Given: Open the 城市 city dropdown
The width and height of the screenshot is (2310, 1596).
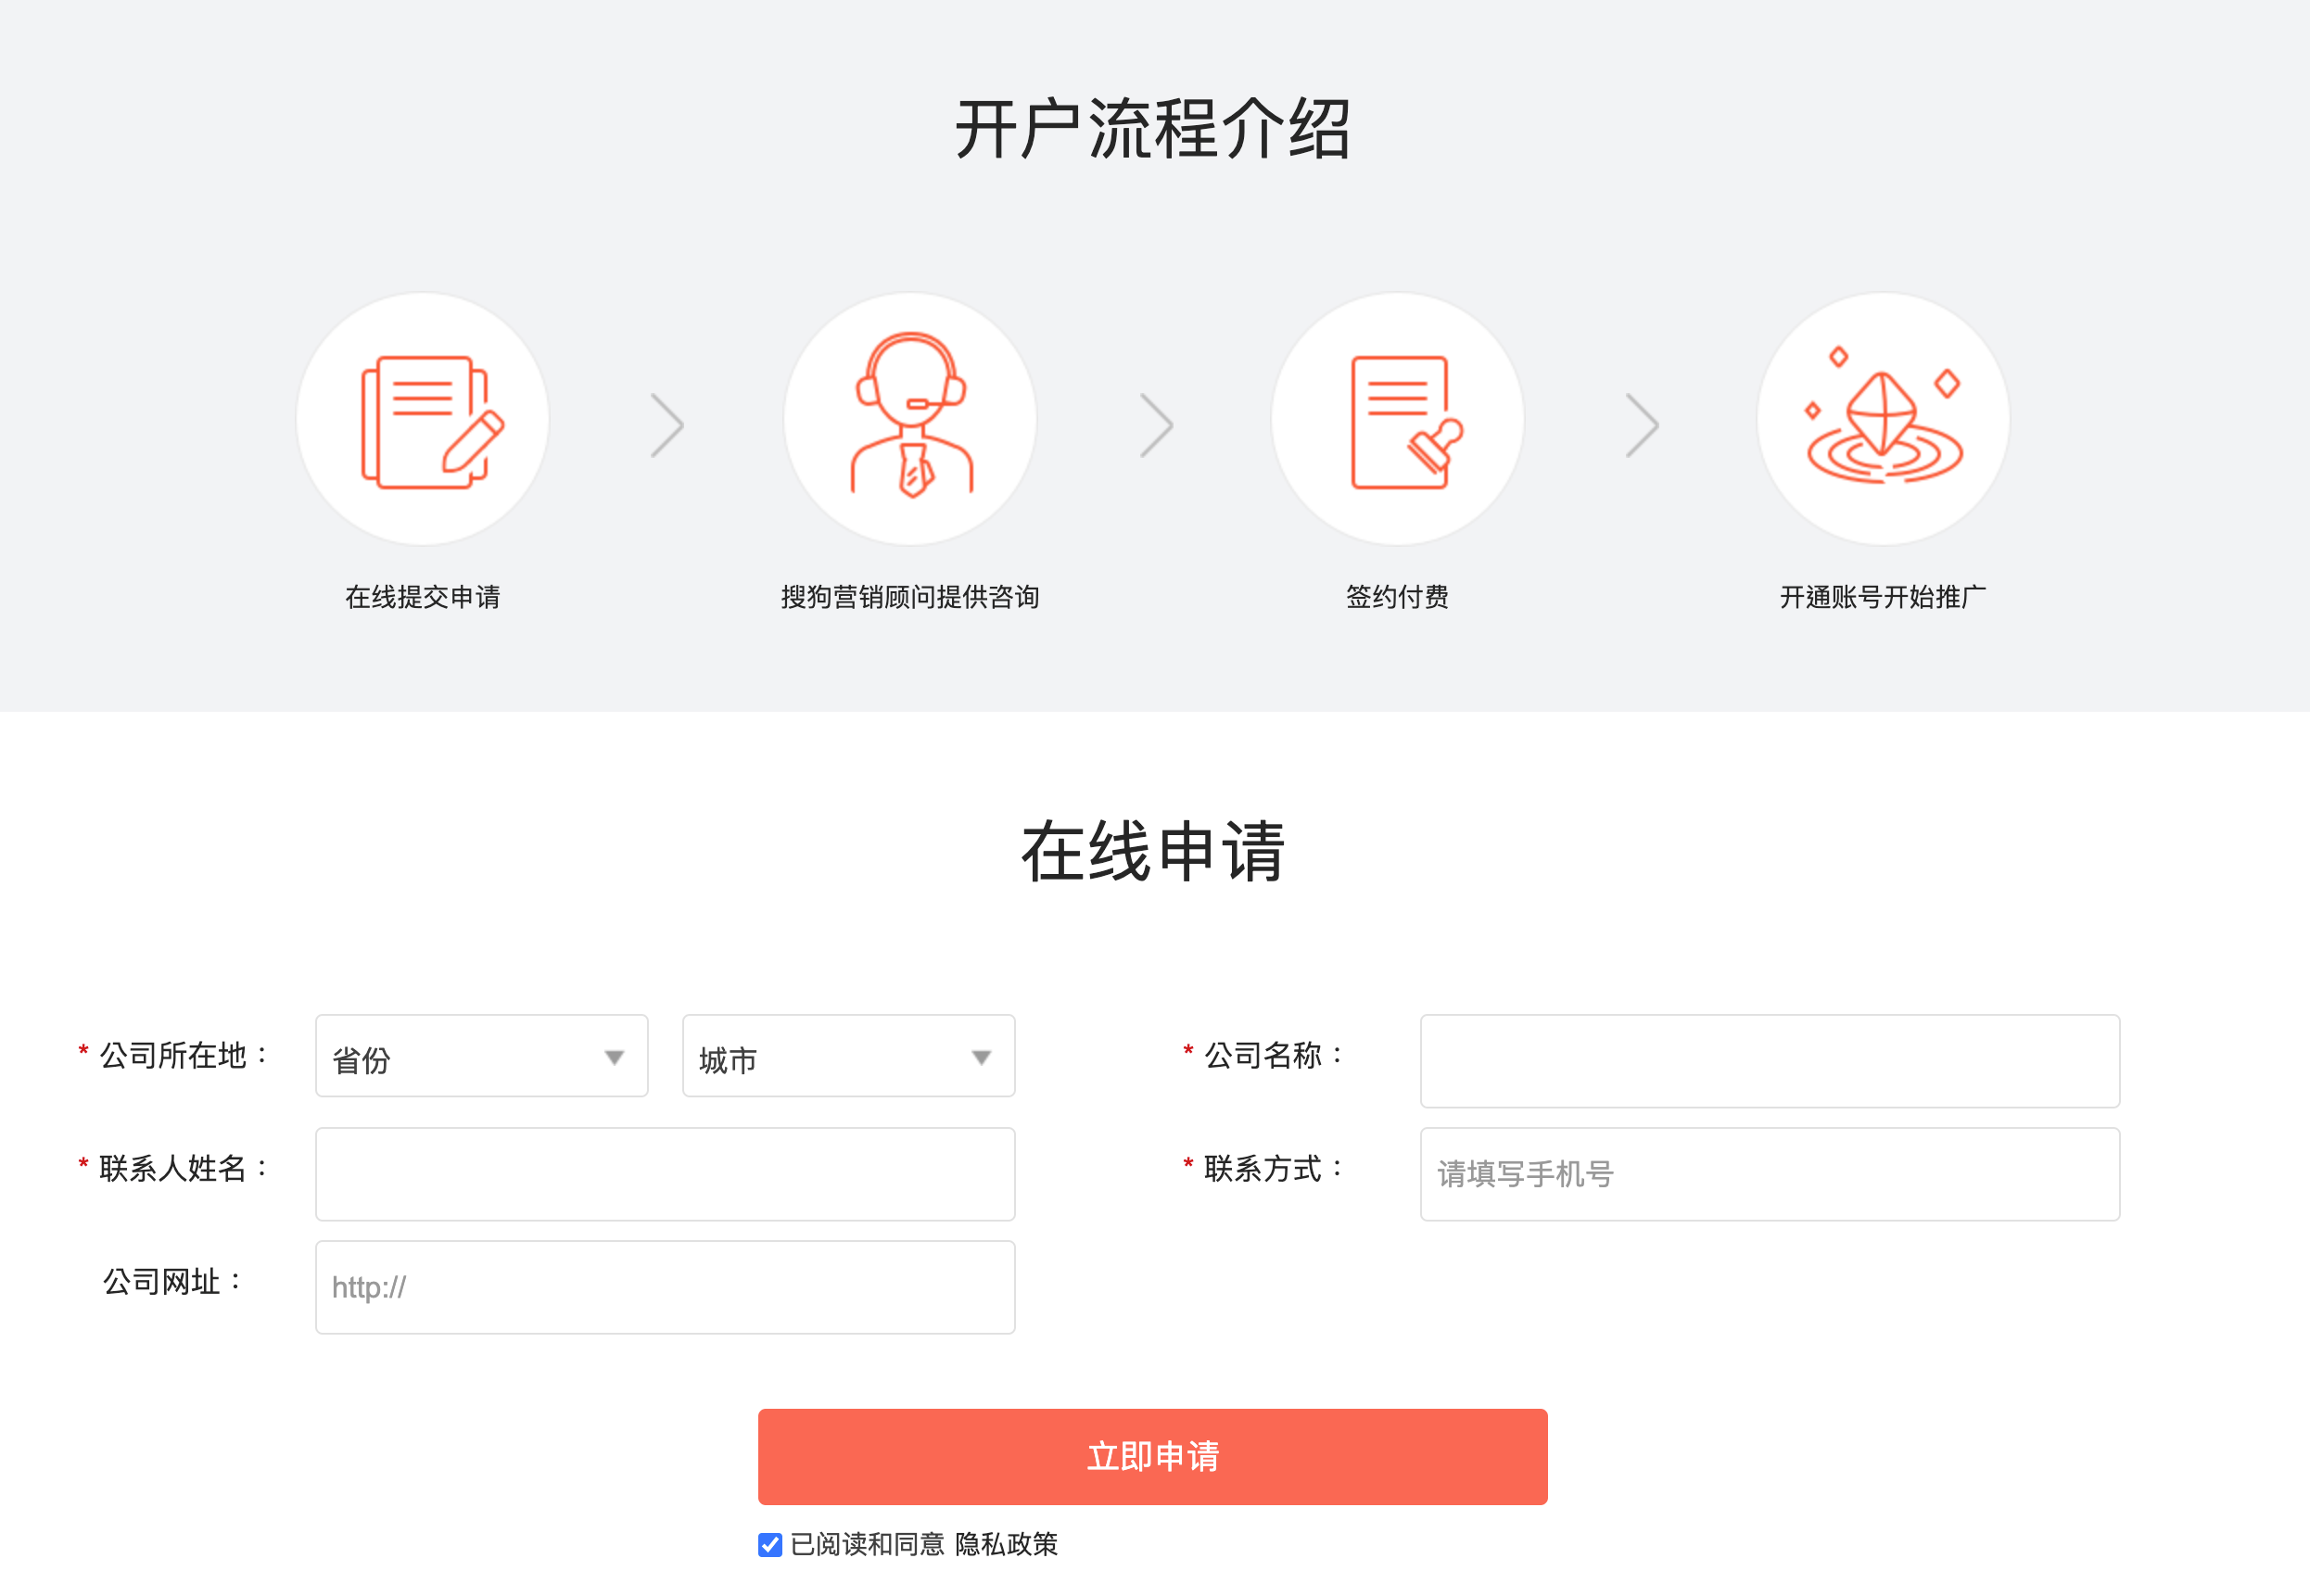Looking at the screenshot, I should (848, 1057).
